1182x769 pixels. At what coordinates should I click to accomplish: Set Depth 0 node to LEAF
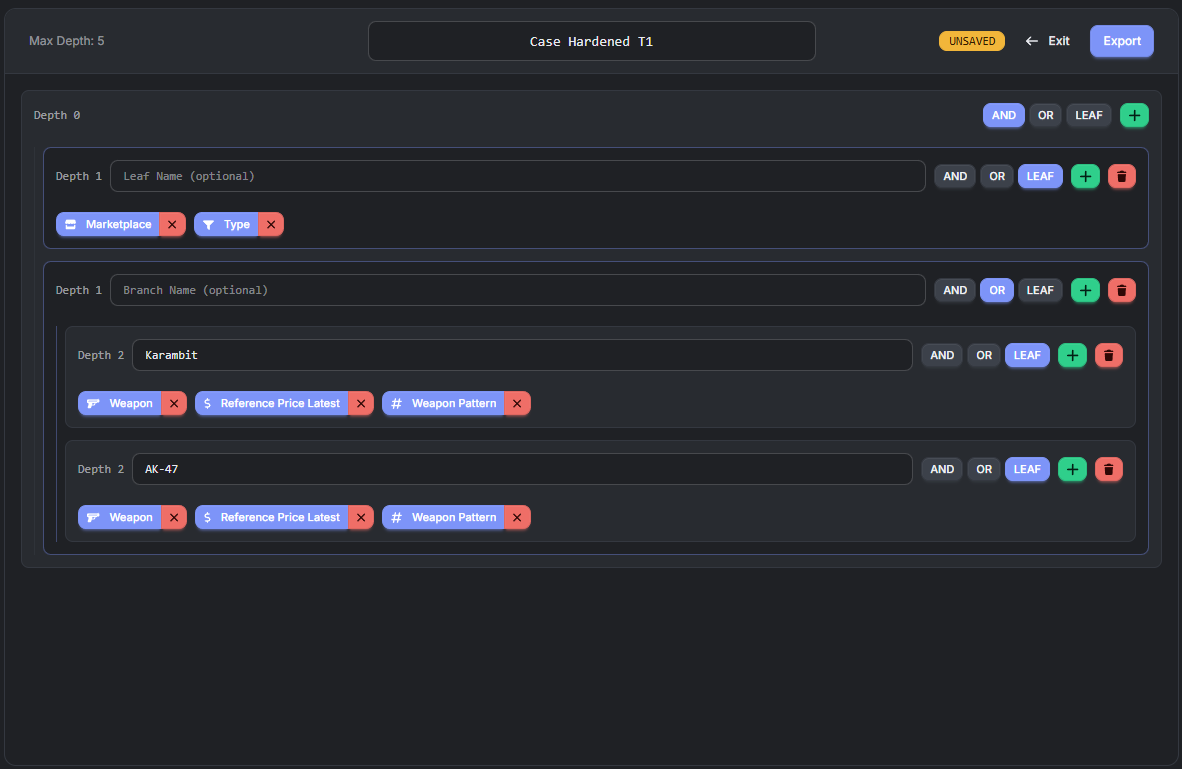pyautogui.click(x=1089, y=115)
